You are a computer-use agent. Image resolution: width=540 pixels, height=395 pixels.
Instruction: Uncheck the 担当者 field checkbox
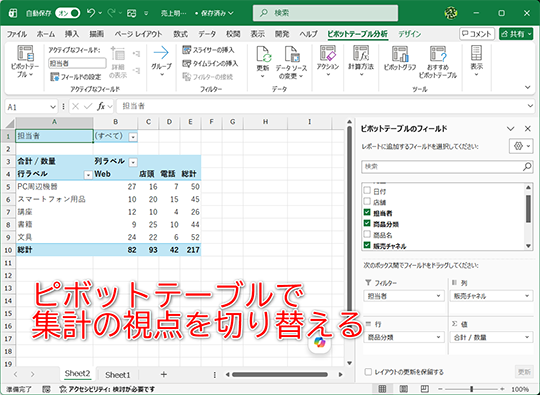(x=367, y=212)
